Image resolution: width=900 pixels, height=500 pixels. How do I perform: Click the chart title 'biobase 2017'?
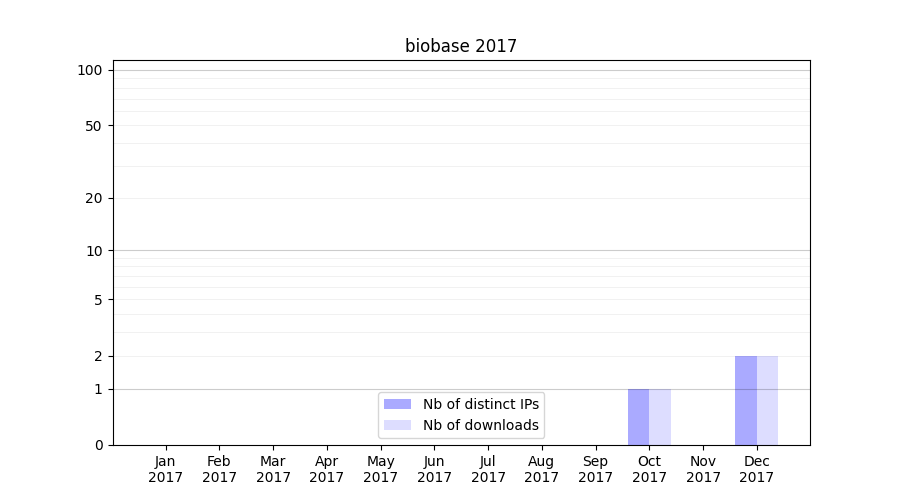[461, 46]
